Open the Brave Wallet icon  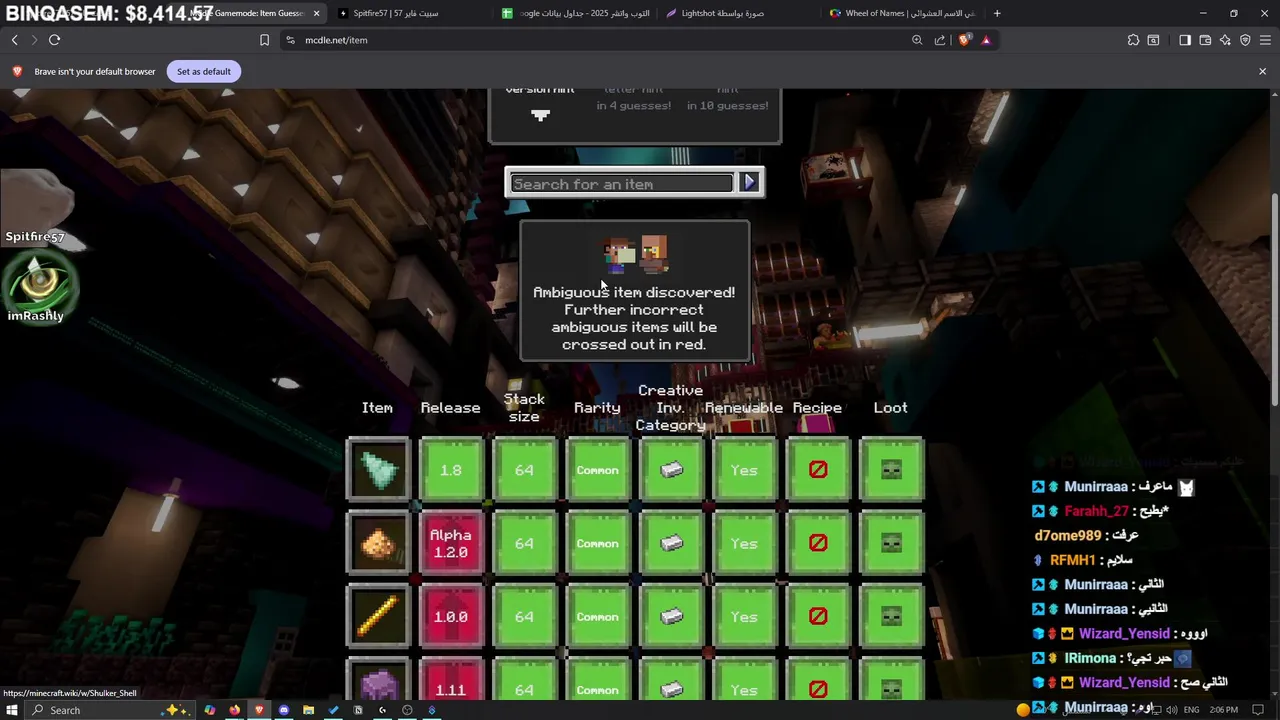click(1205, 40)
